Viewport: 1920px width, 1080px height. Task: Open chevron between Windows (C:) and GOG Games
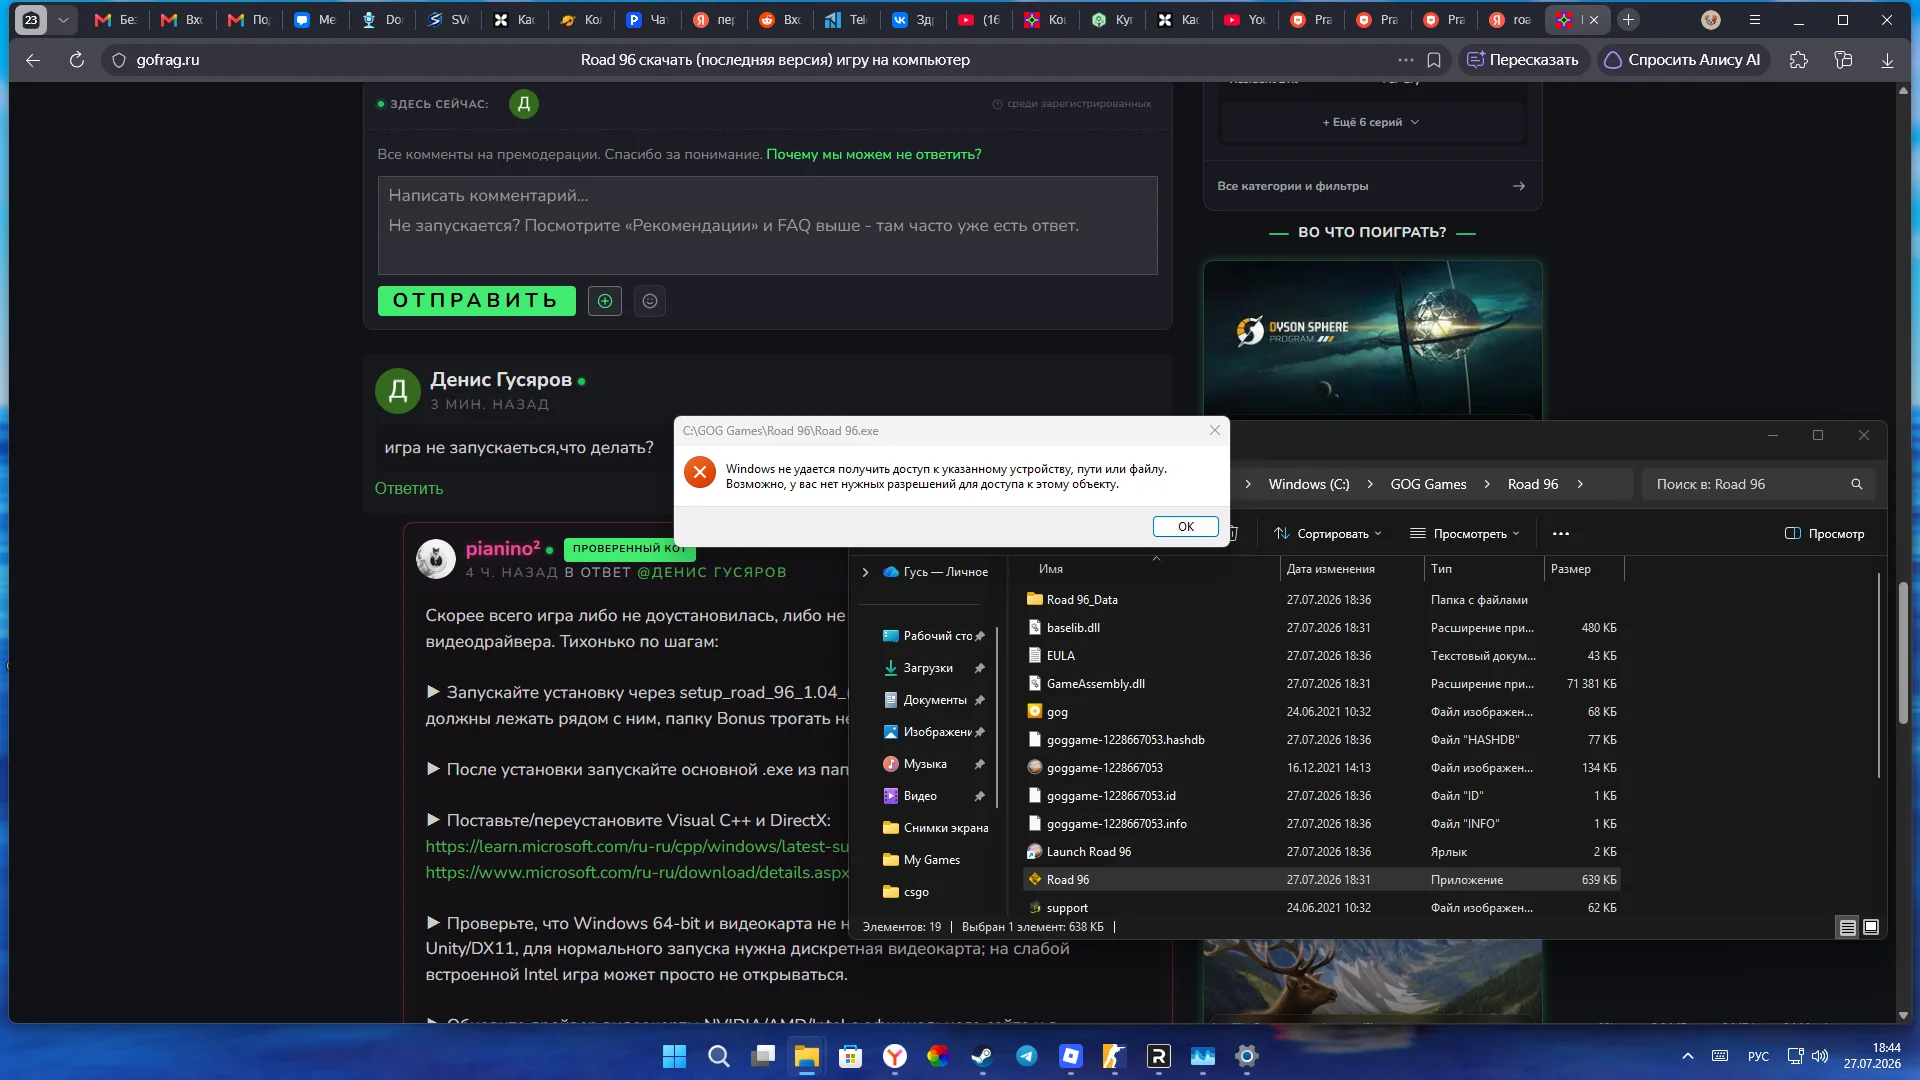pyautogui.click(x=1370, y=484)
